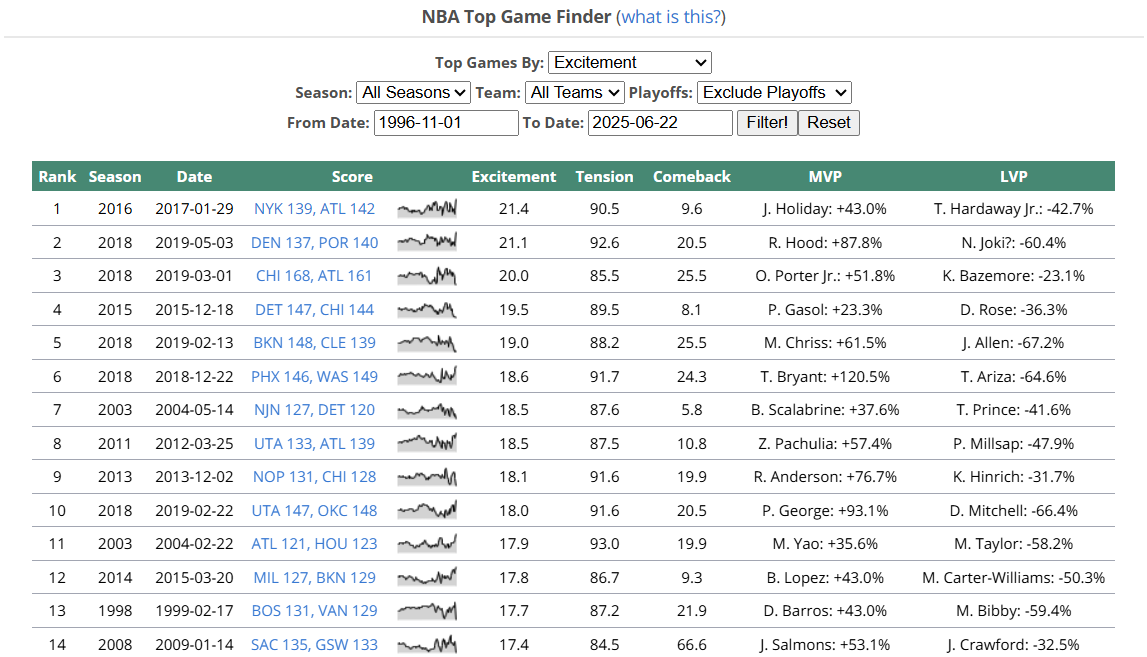1147x657 pixels.
Task: Open the BKN 148, CLE 139 game link
Action: click(x=315, y=343)
